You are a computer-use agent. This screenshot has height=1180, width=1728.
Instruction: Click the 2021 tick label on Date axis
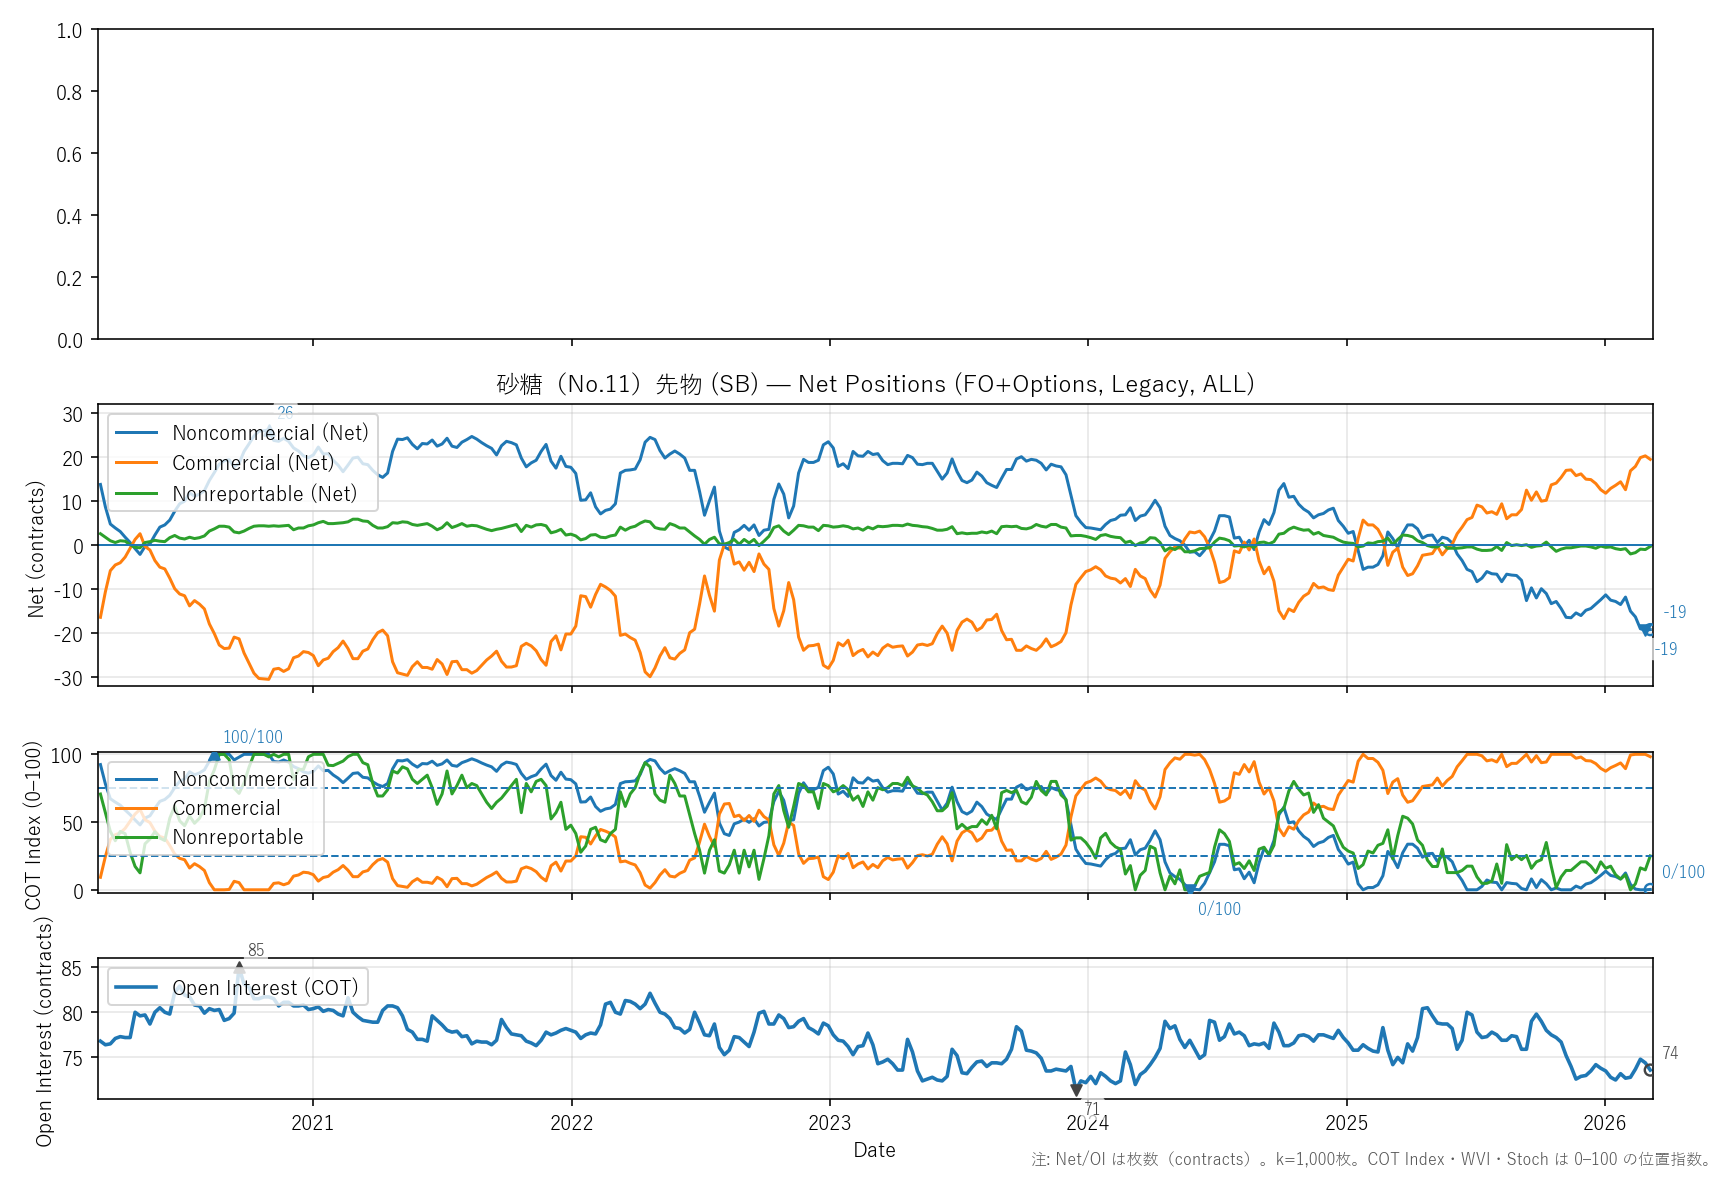click(312, 1123)
